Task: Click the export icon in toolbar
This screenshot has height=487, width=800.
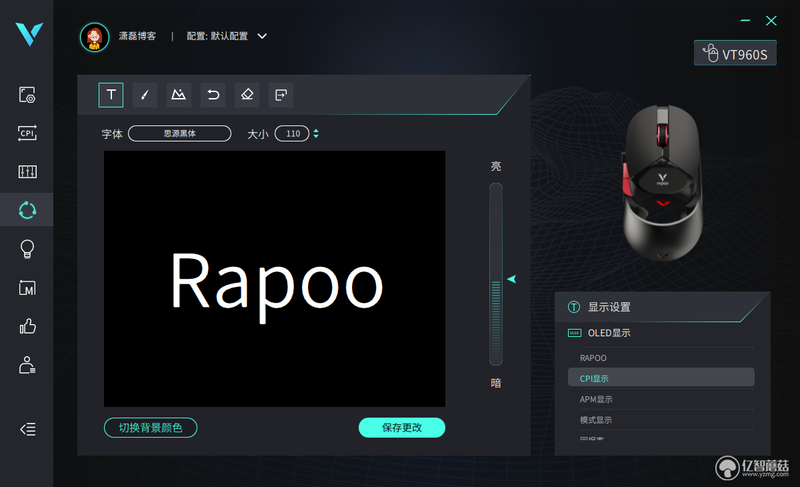Action: 281,95
